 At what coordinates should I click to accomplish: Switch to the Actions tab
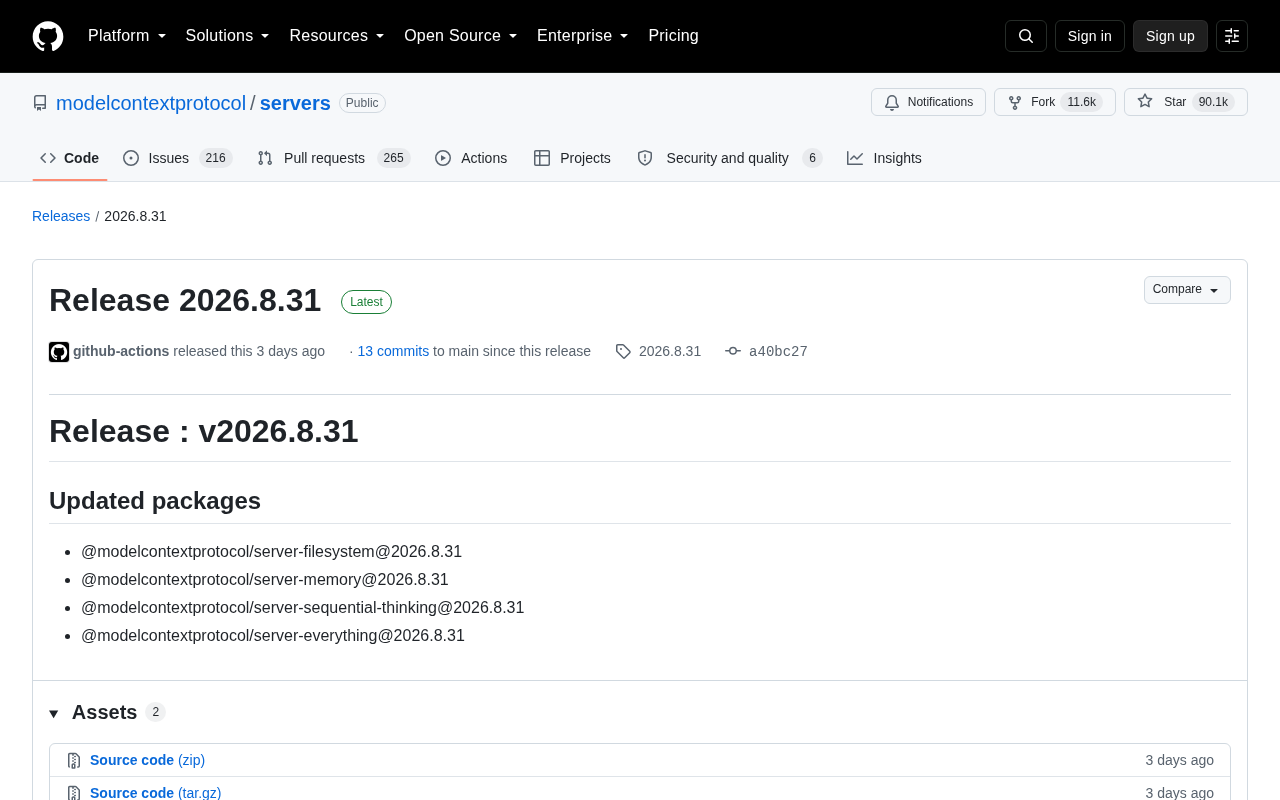pyautogui.click(x=471, y=158)
